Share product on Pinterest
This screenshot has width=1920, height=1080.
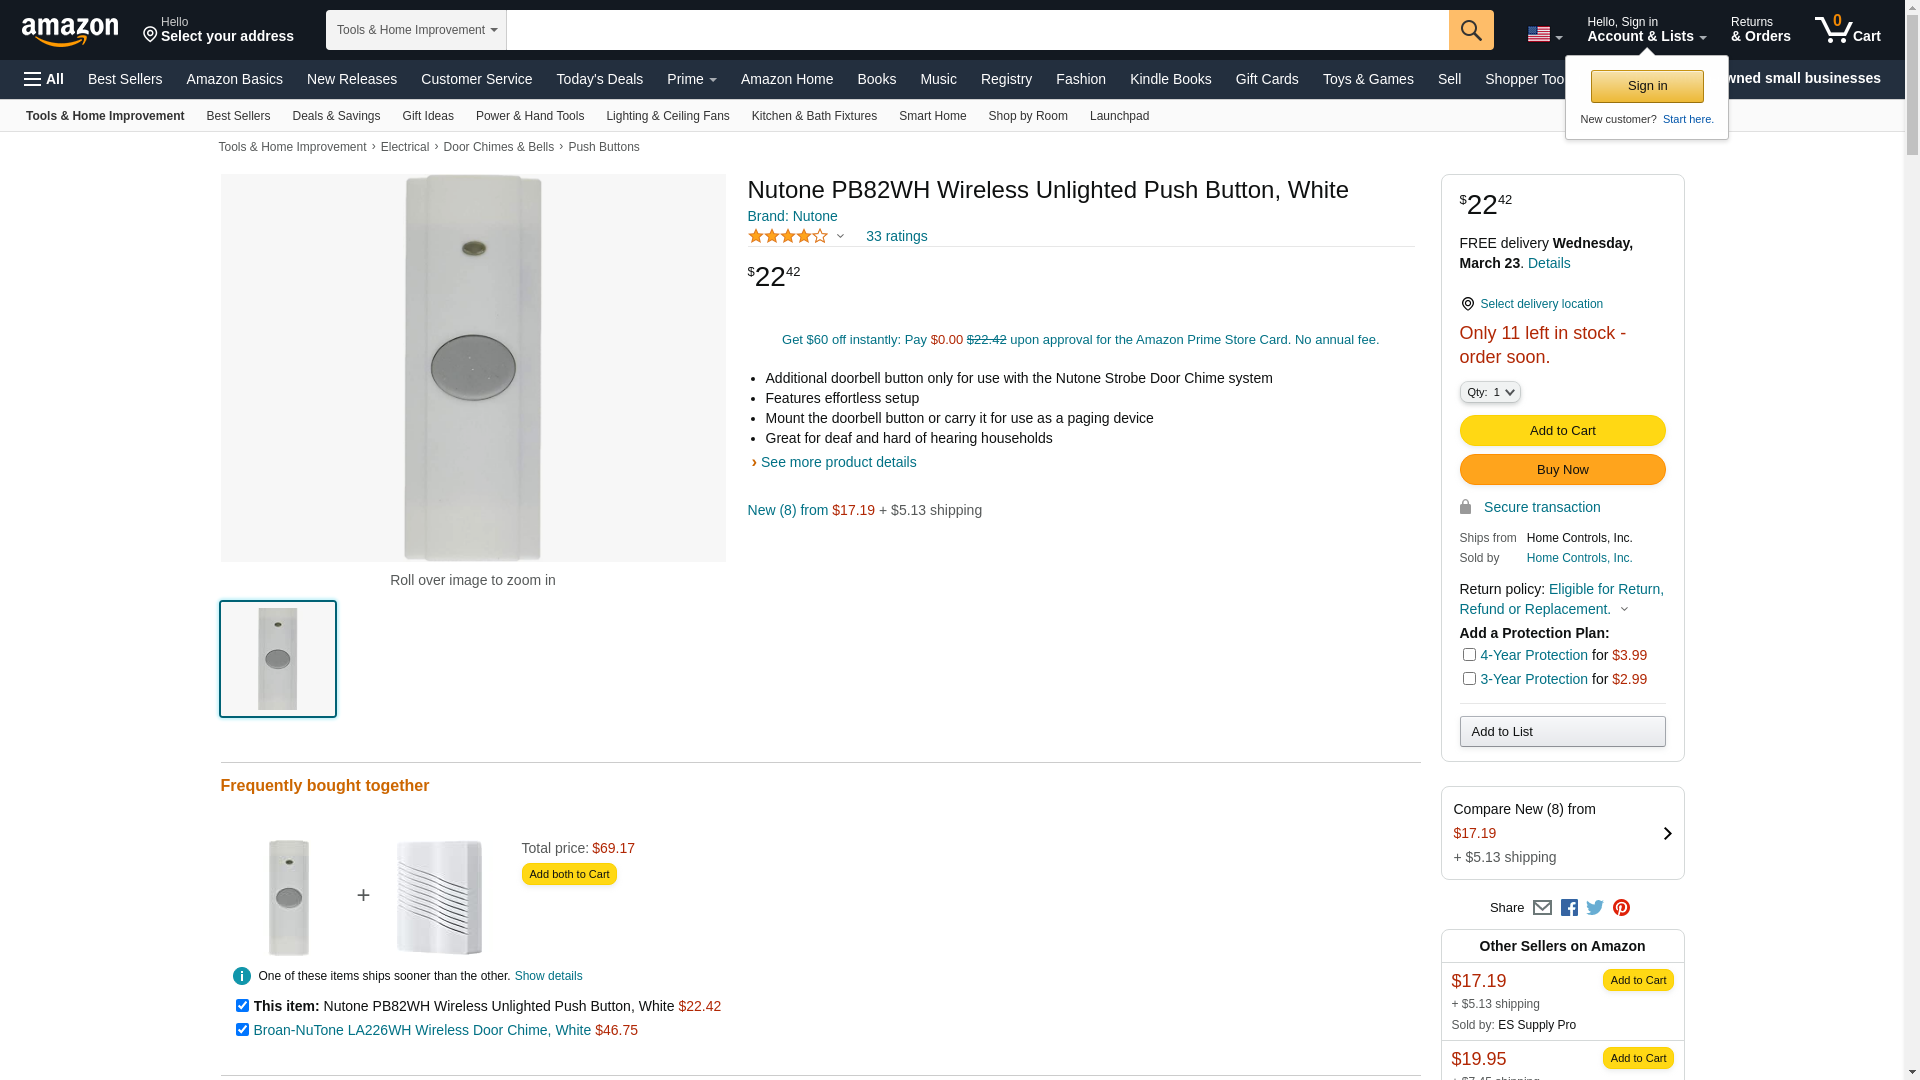tap(1621, 908)
